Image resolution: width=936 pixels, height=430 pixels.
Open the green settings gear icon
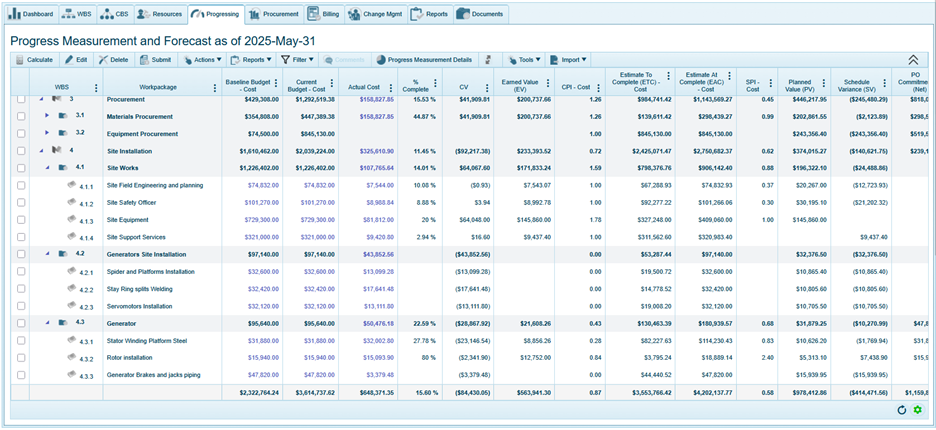[918, 410]
